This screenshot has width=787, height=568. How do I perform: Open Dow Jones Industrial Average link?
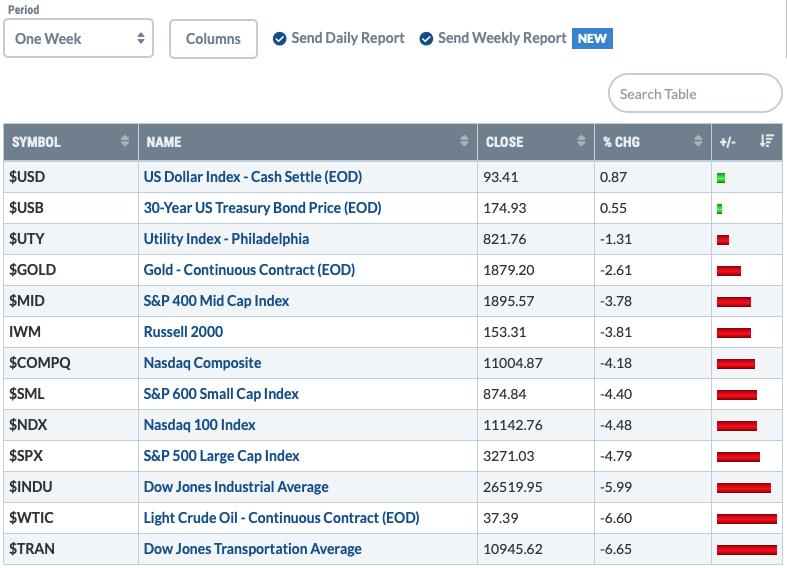(x=236, y=487)
